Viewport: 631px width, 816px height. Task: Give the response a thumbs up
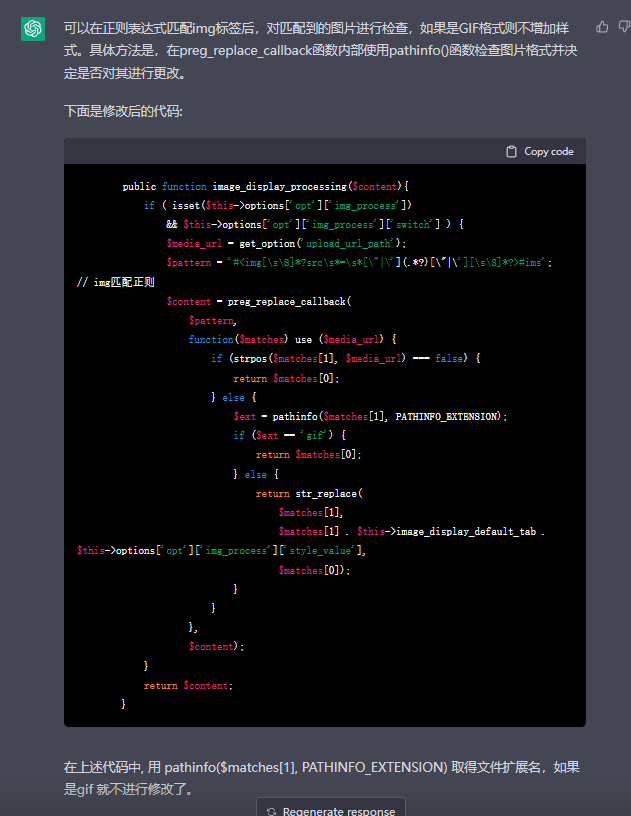[601, 27]
